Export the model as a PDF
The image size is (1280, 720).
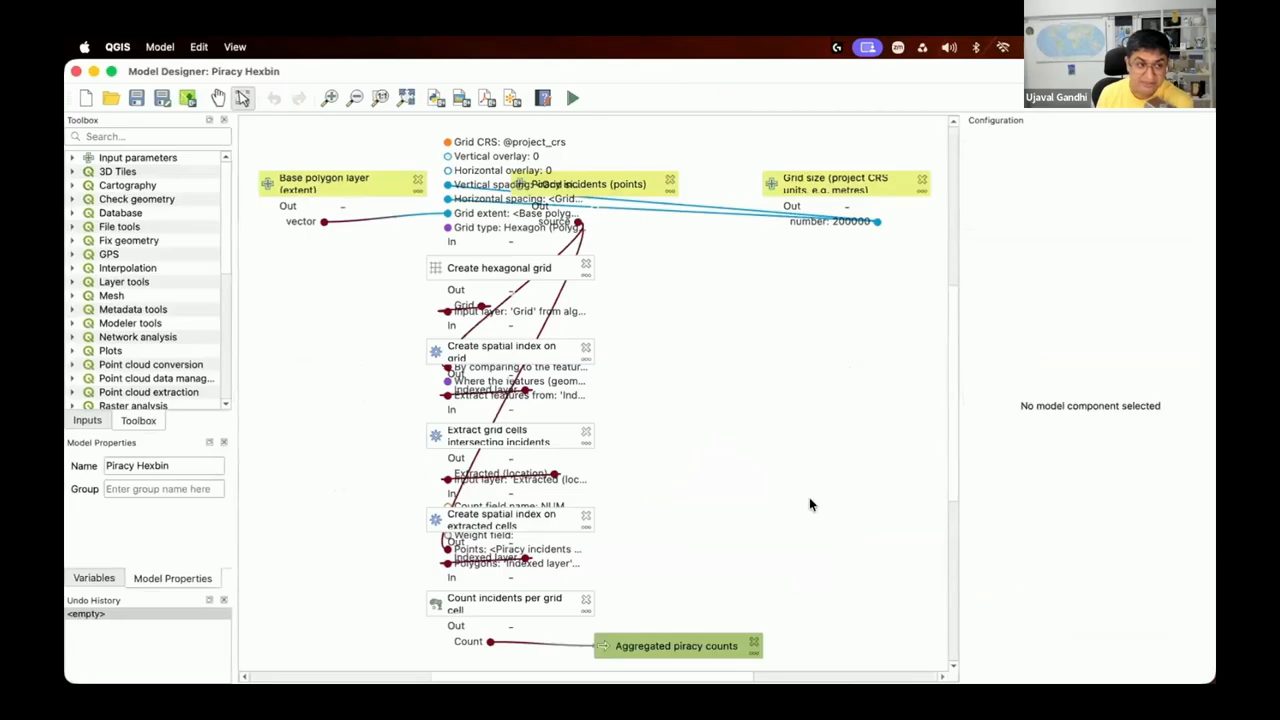(487, 98)
